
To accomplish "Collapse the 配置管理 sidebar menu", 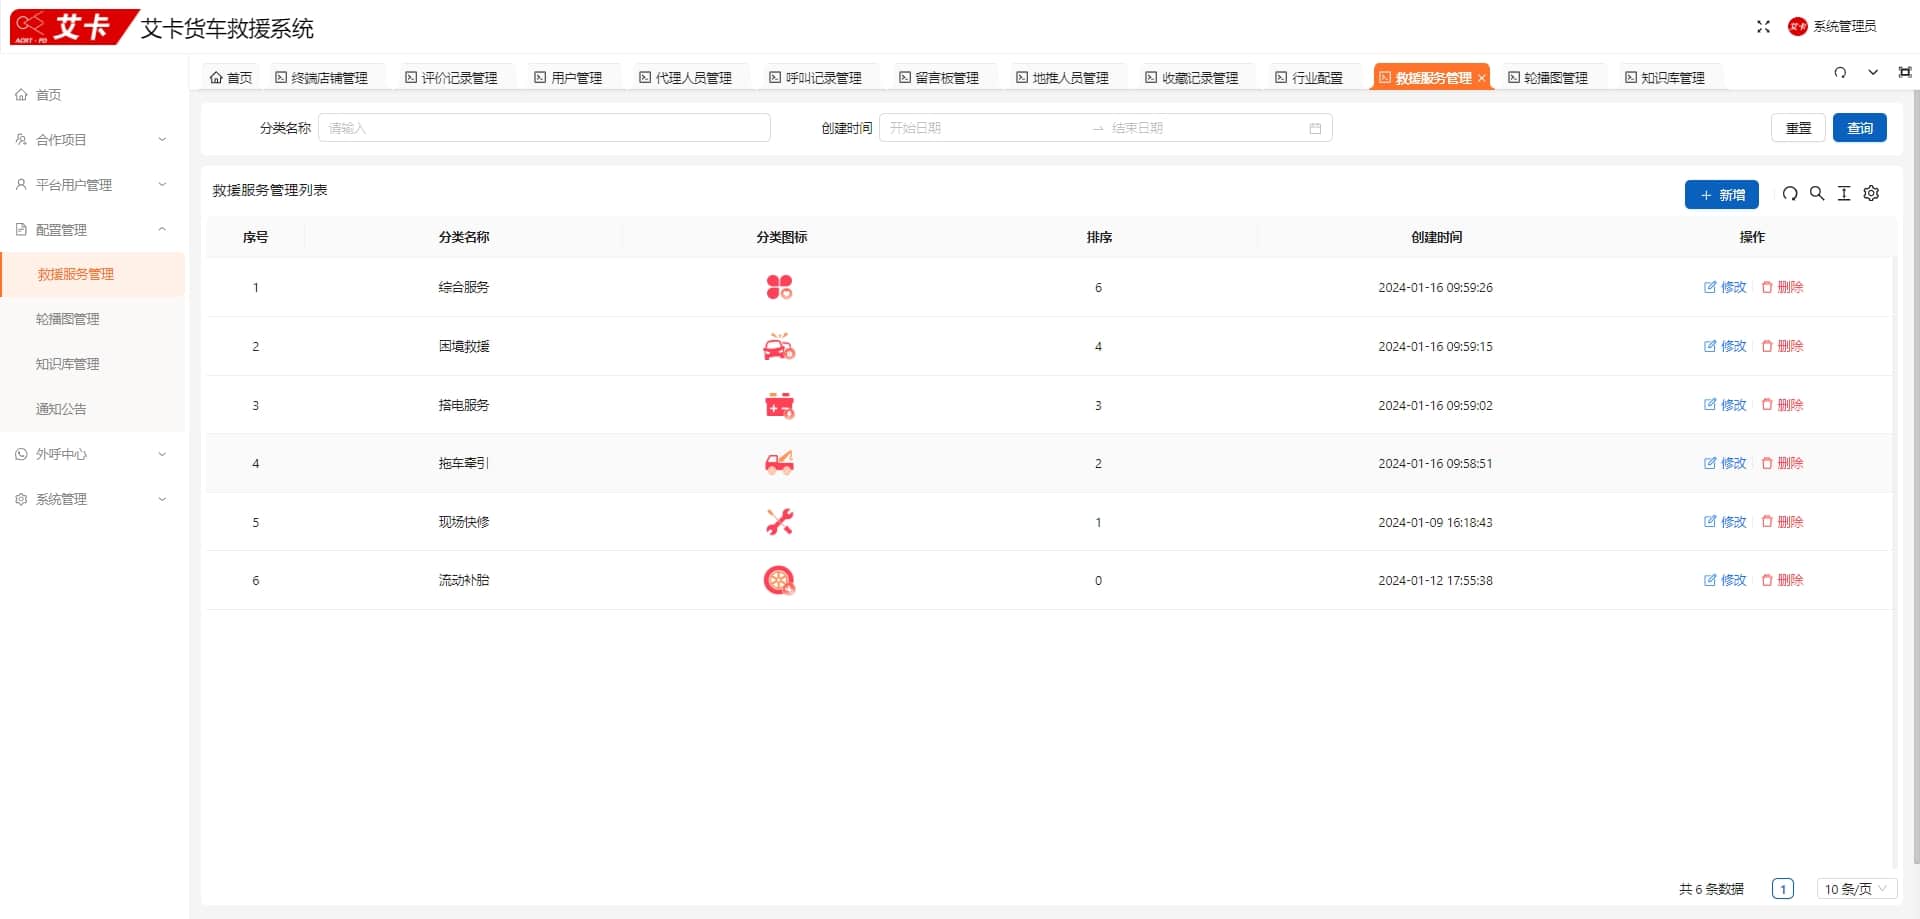I will point(92,230).
